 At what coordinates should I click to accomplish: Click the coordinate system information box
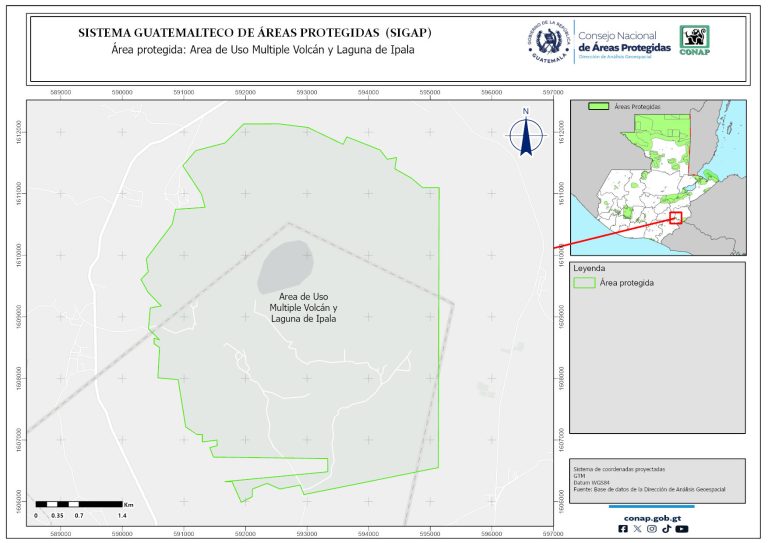point(658,481)
